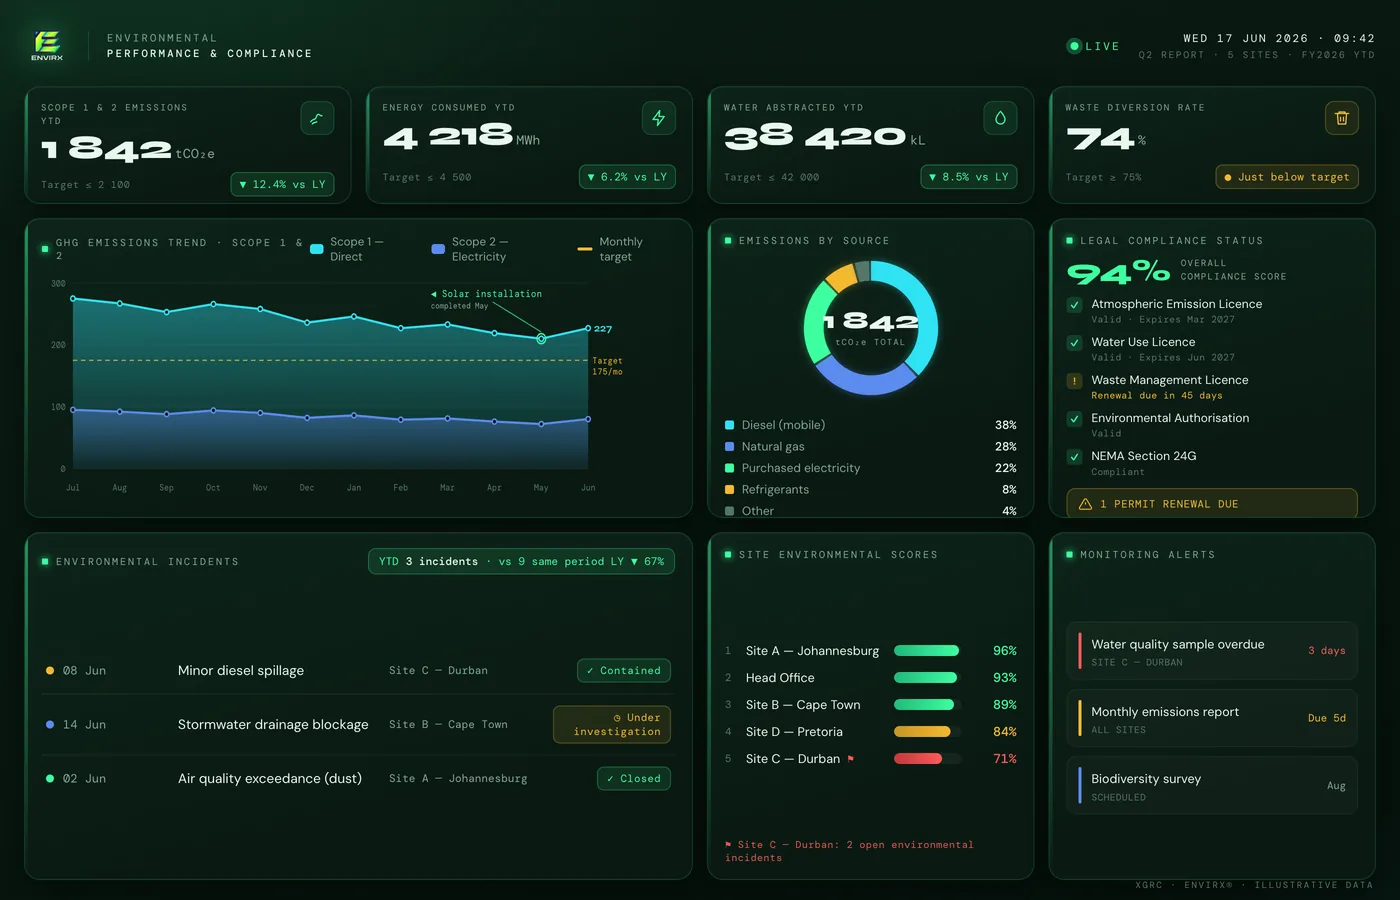Image resolution: width=1400 pixels, height=900 pixels.
Task: Click the Waste Management Licence warning icon
Action: tap(1074, 381)
